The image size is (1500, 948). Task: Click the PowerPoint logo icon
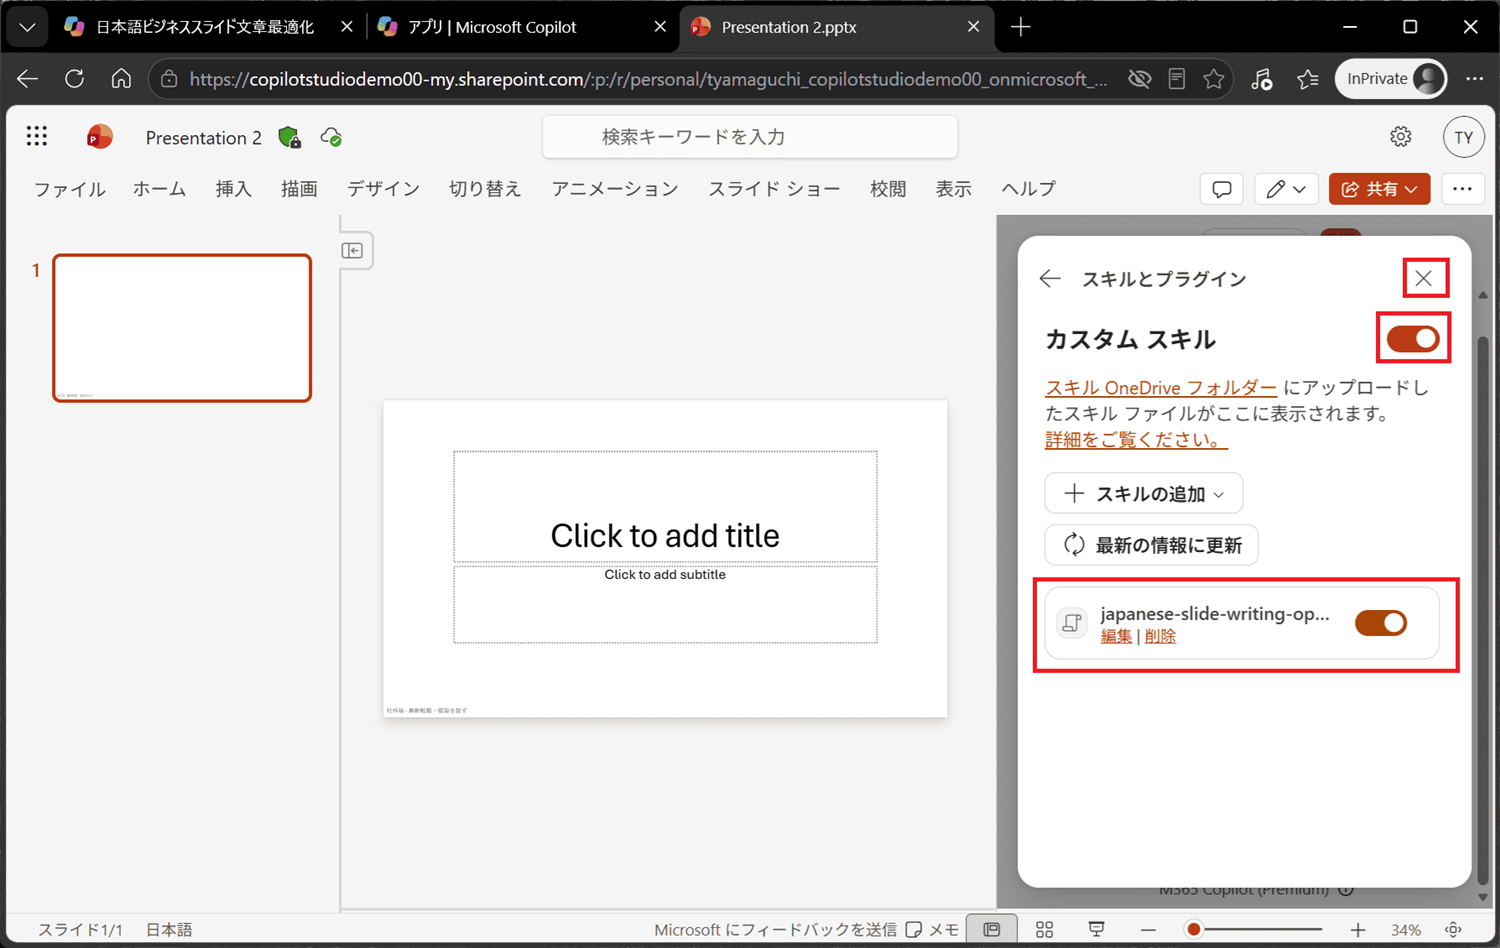click(x=99, y=137)
